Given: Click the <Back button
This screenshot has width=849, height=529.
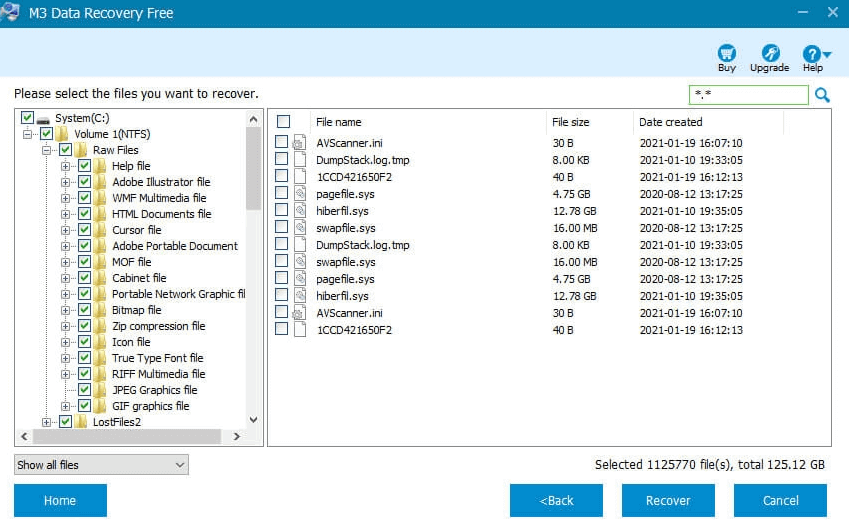Looking at the screenshot, I should pyautogui.click(x=556, y=500).
